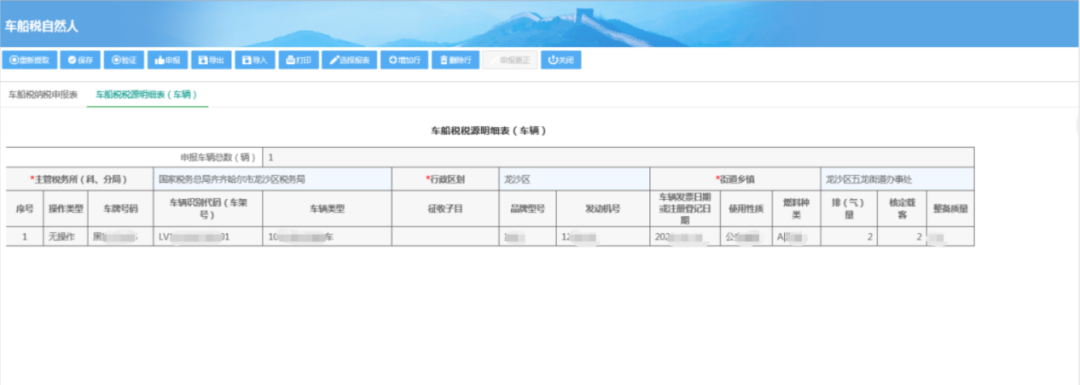
Task: Print the form using 打印
Action: (298, 60)
